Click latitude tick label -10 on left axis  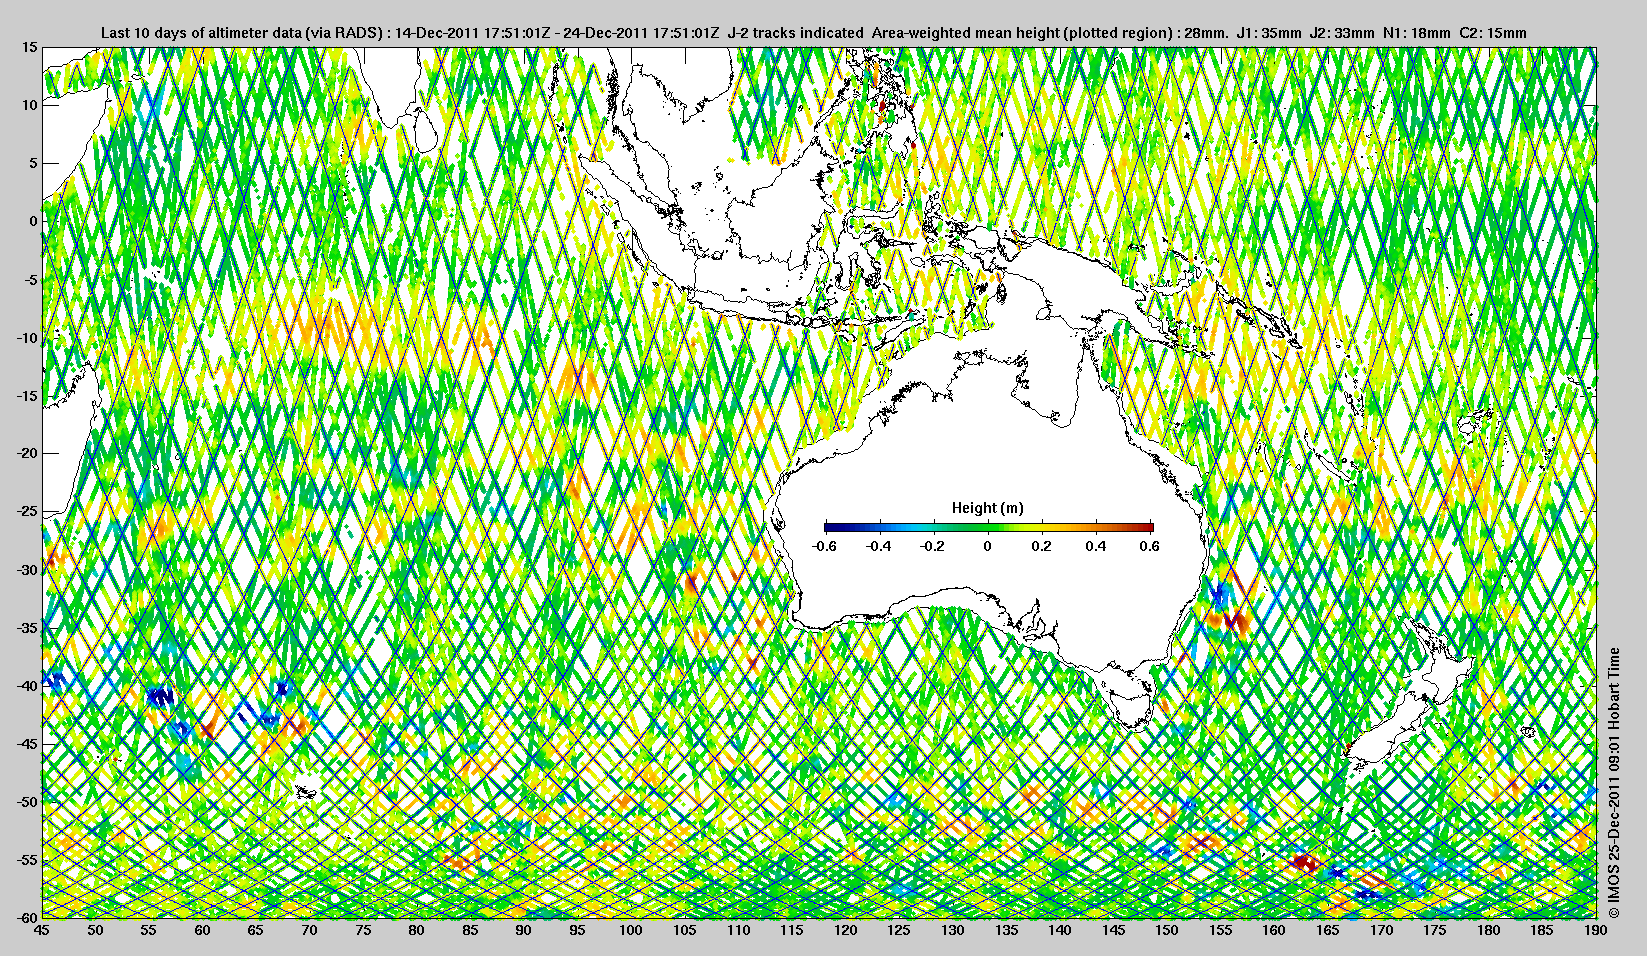26,338
